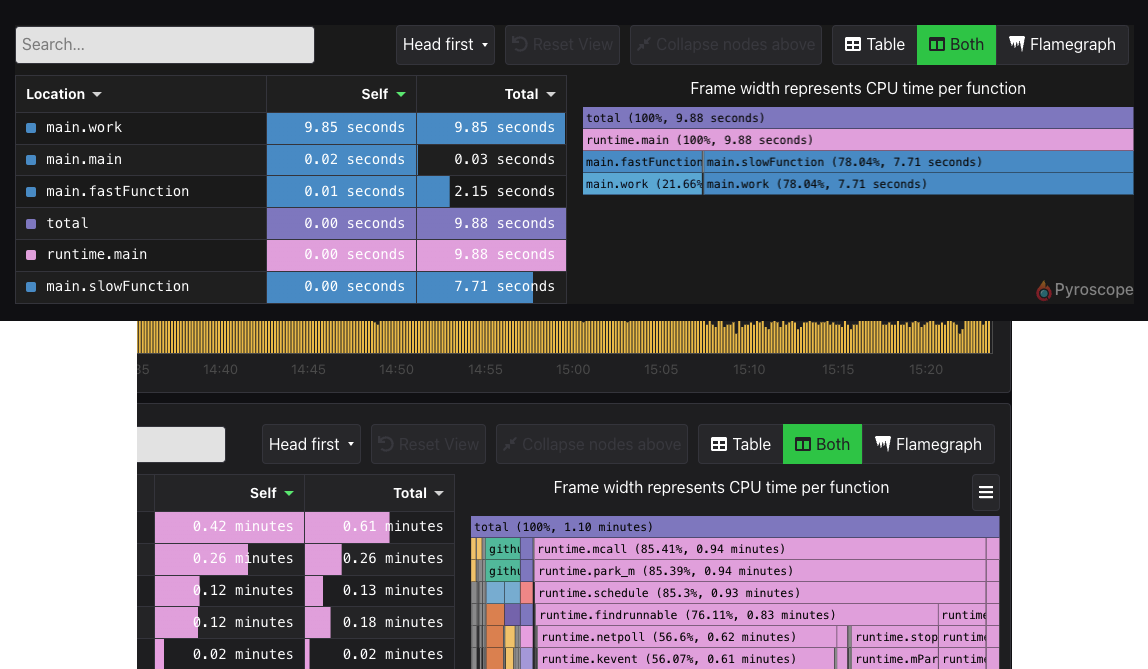Click runtime.park_m (85.39%) flame bar

[x=760, y=571]
